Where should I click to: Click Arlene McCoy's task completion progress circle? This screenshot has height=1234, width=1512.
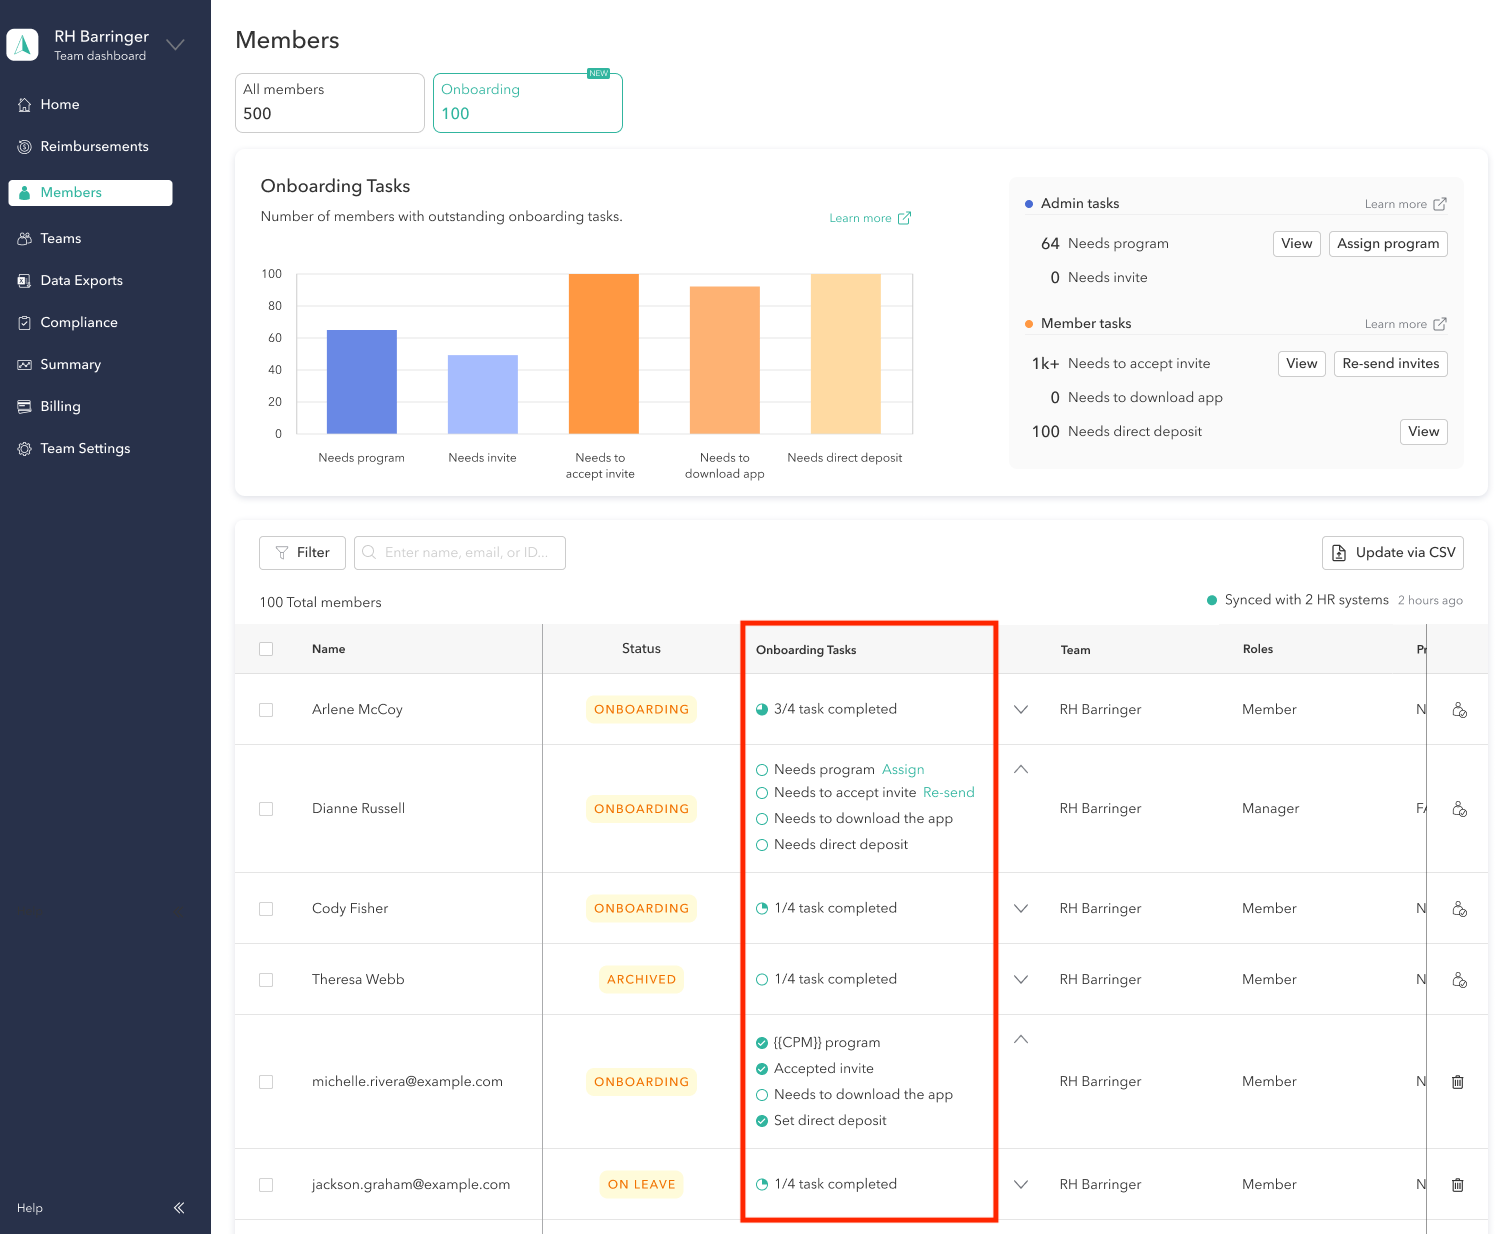762,709
